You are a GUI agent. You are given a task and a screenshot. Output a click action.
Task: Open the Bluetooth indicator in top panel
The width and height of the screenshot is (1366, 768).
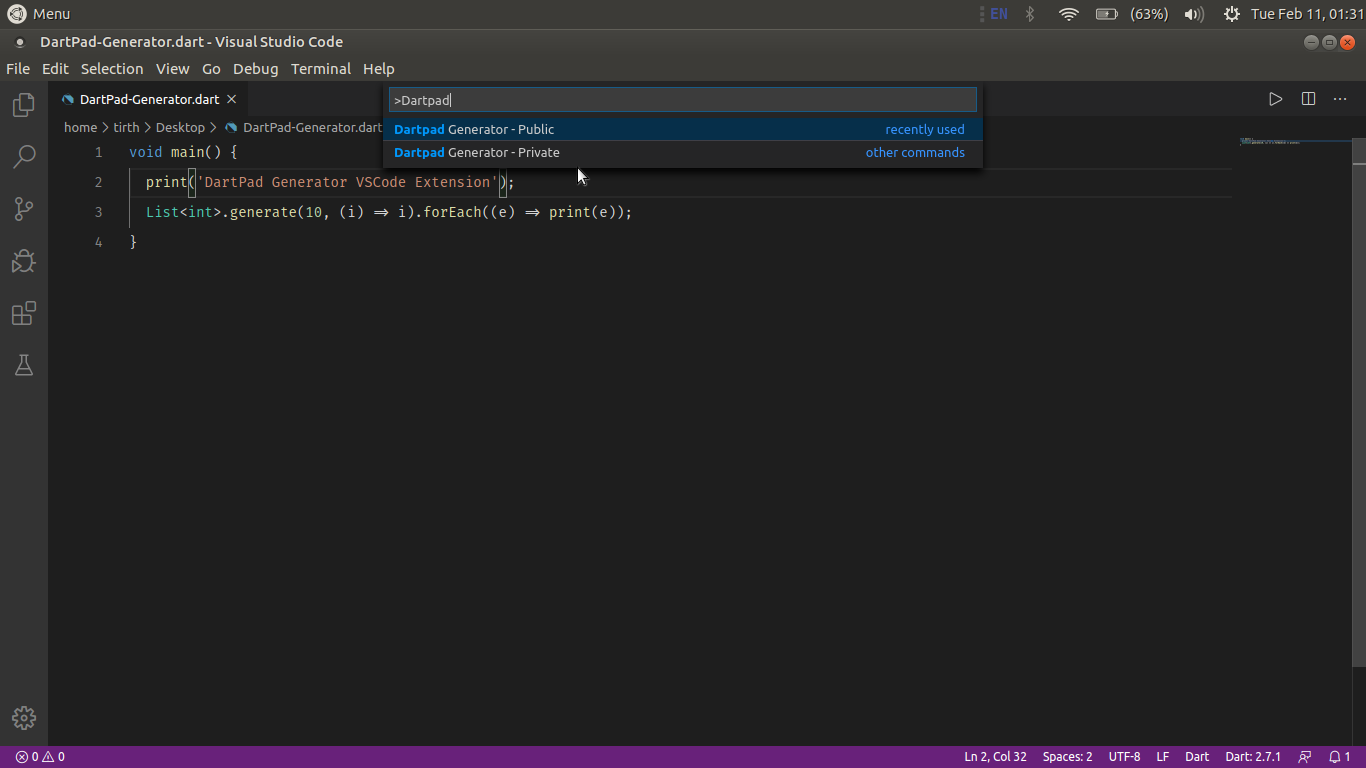pos(1030,14)
